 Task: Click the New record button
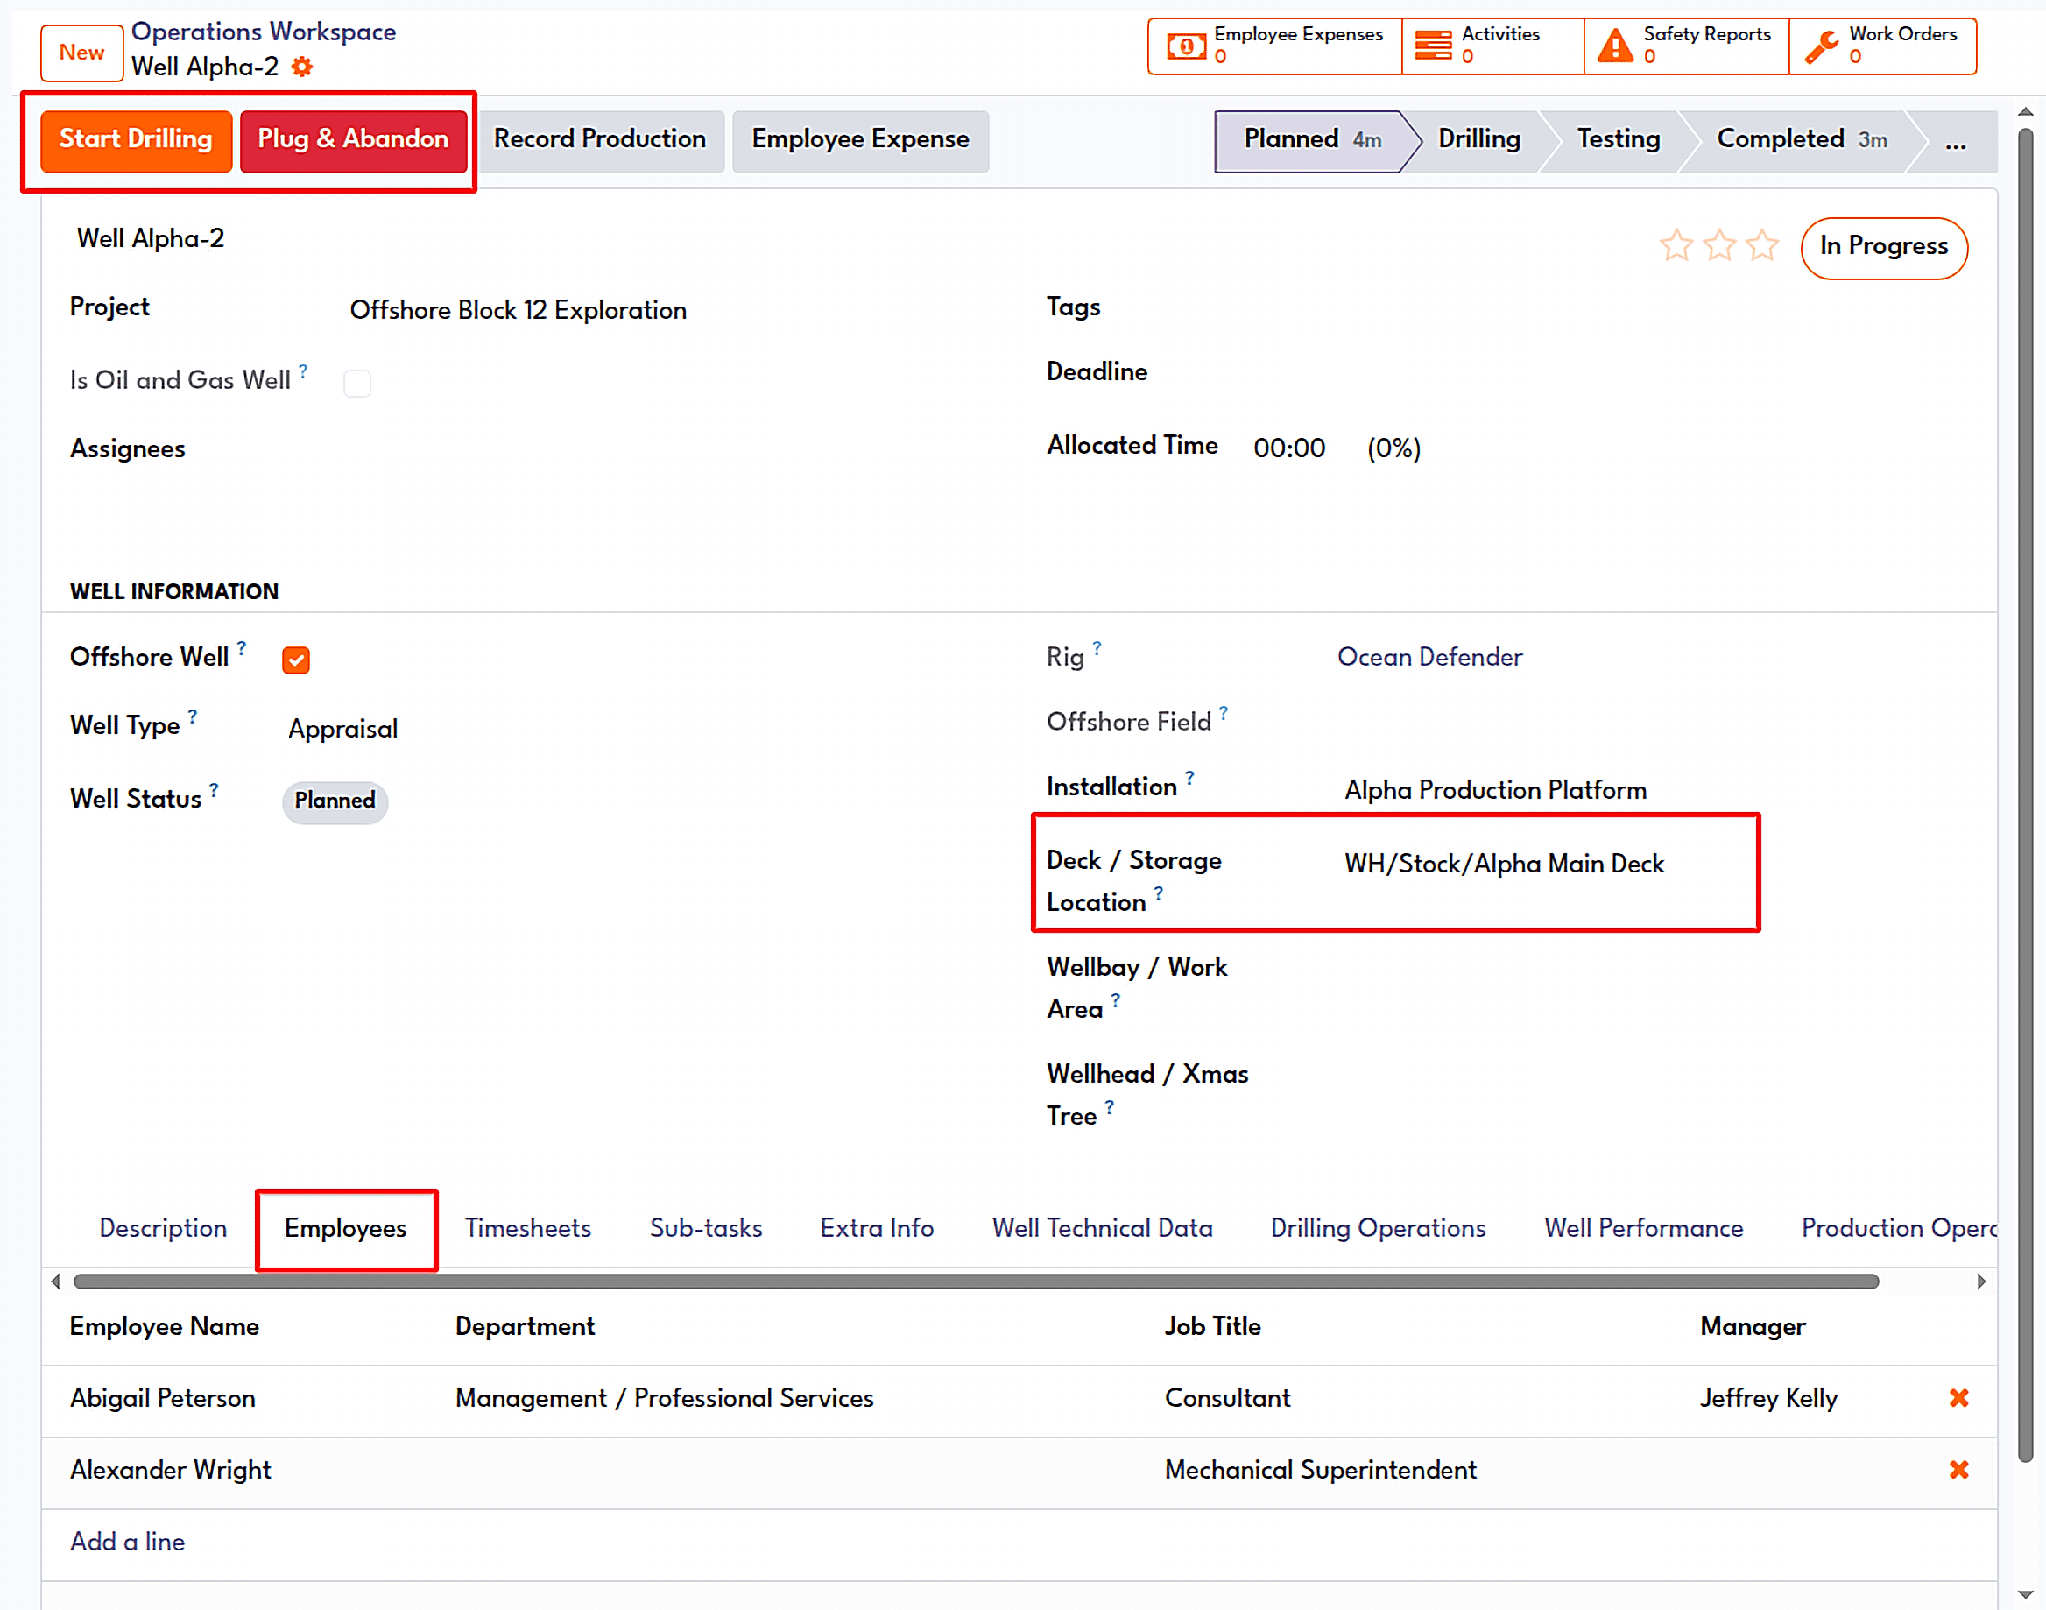click(81, 52)
